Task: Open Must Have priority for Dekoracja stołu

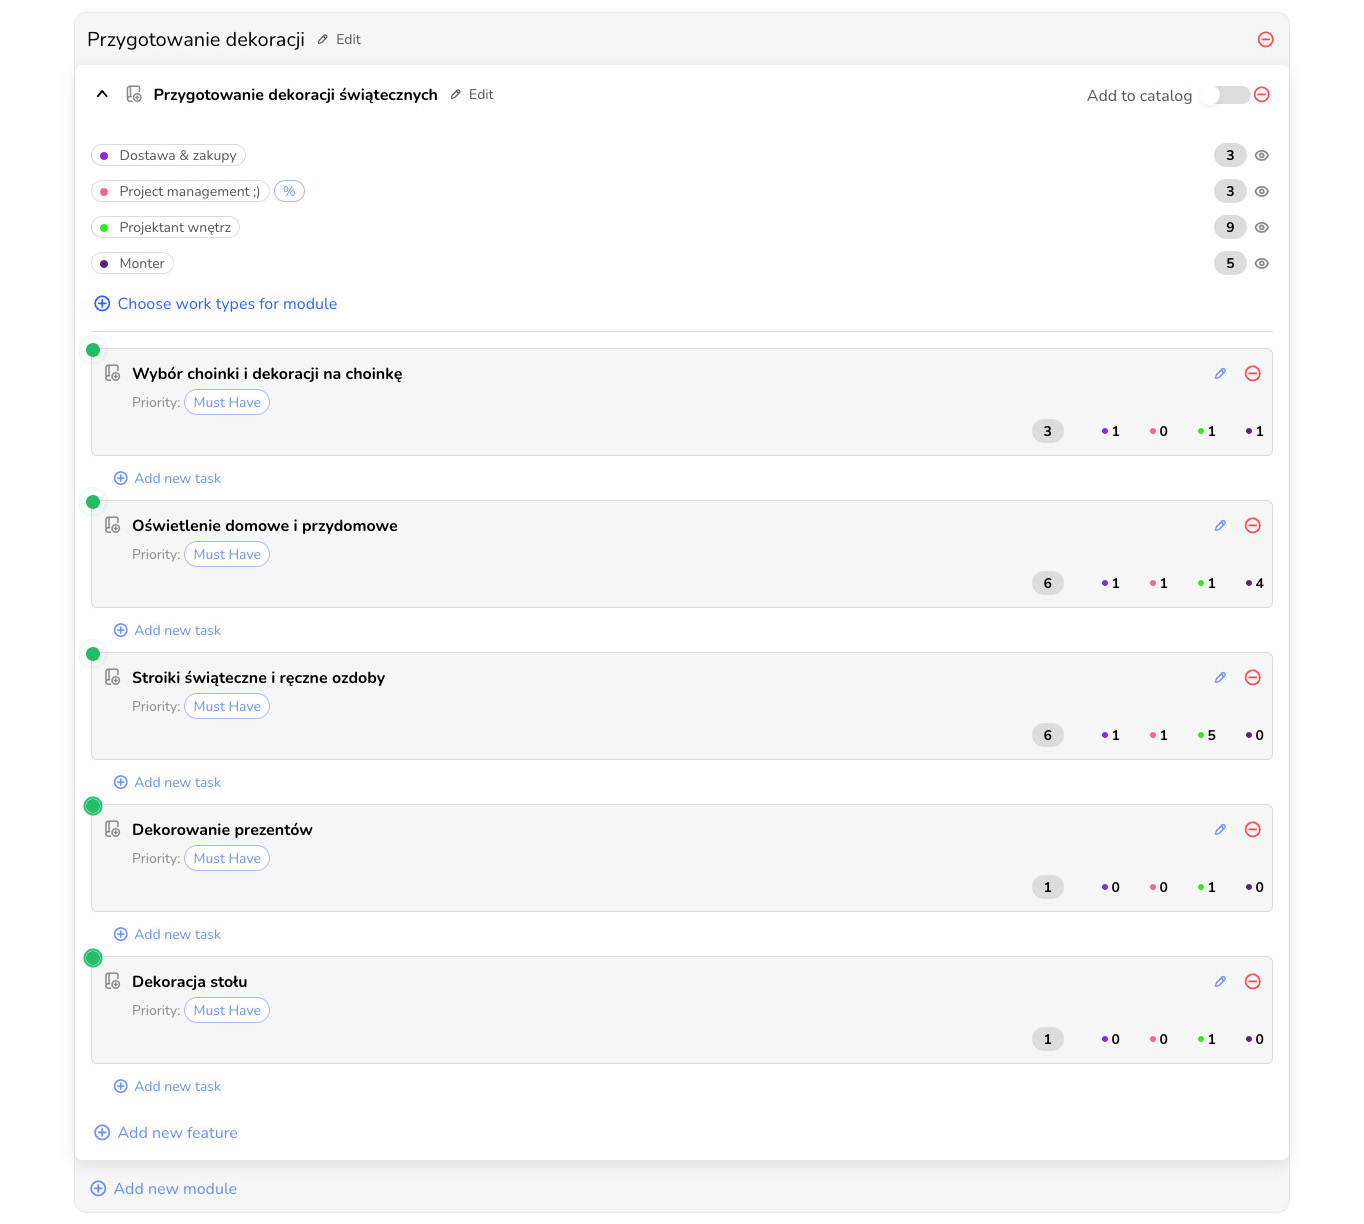Action: pos(227,1011)
